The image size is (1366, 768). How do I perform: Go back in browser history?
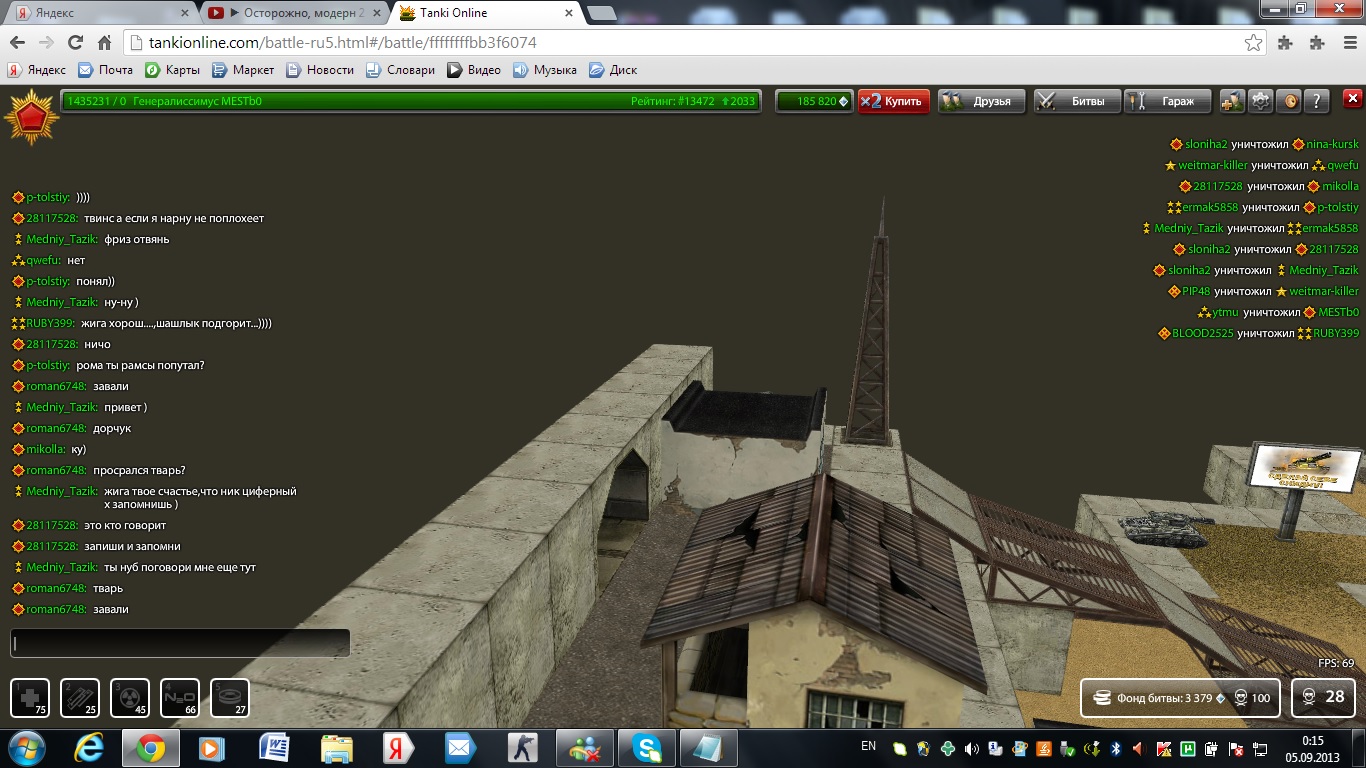[17, 43]
